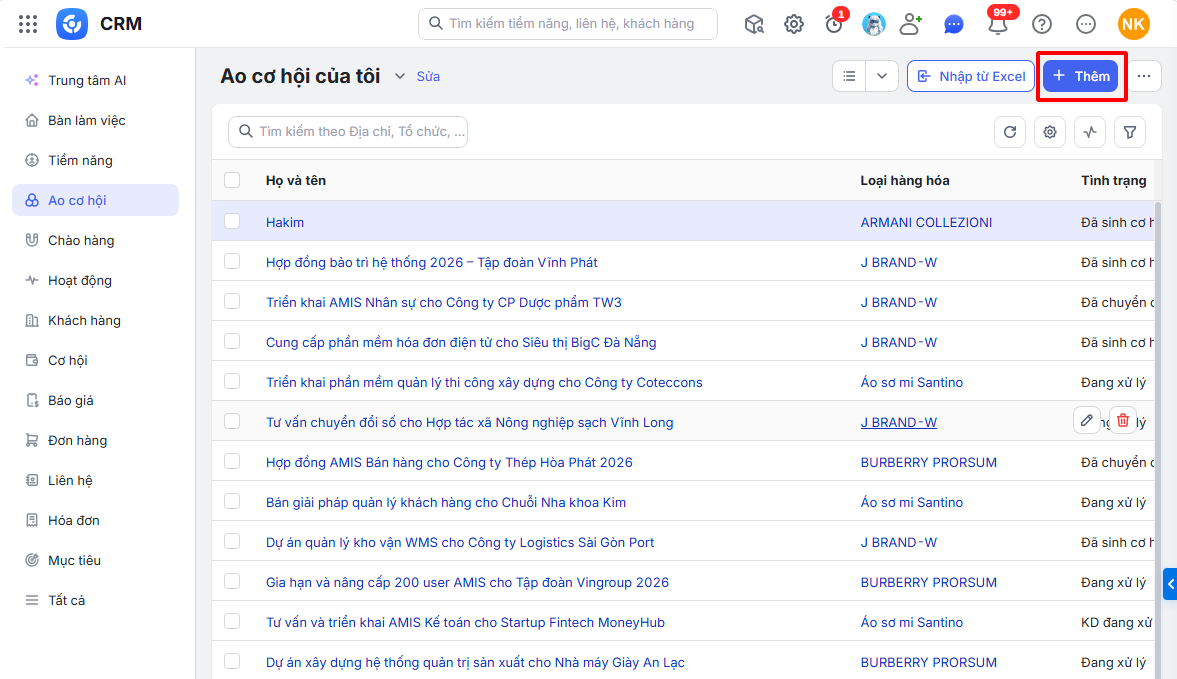Check the Tập đoàn Vĩnh Phát row
The image size is (1177, 679).
click(232, 261)
